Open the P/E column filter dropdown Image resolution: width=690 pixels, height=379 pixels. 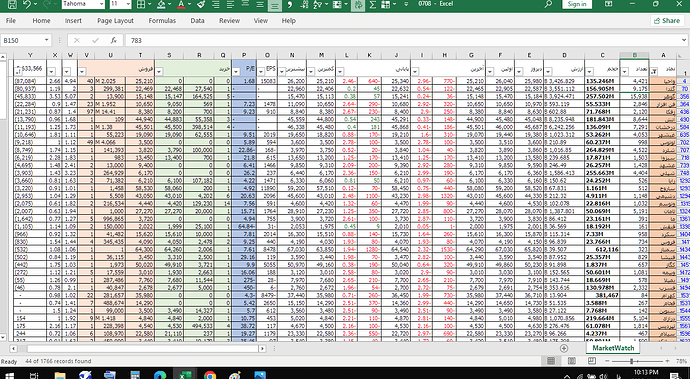click(236, 72)
